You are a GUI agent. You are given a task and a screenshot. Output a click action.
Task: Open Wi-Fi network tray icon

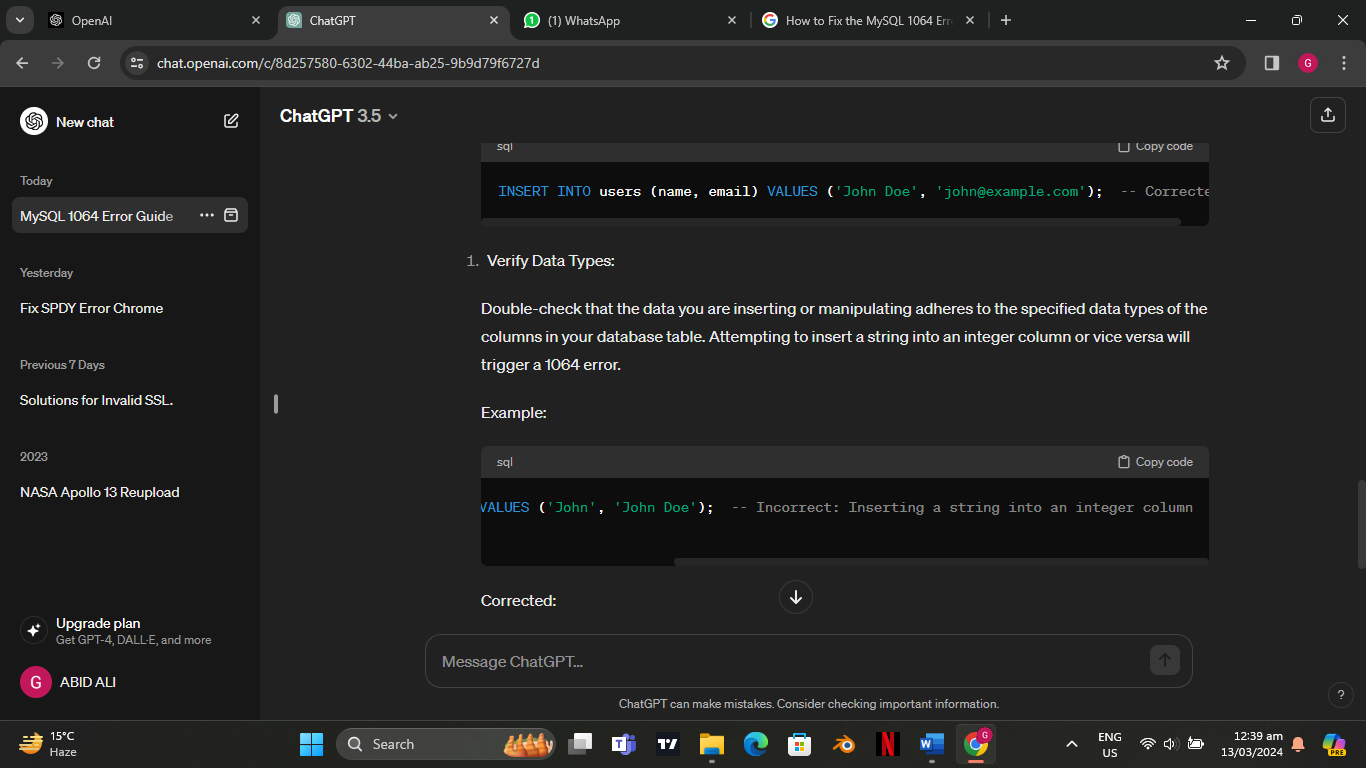click(1147, 744)
